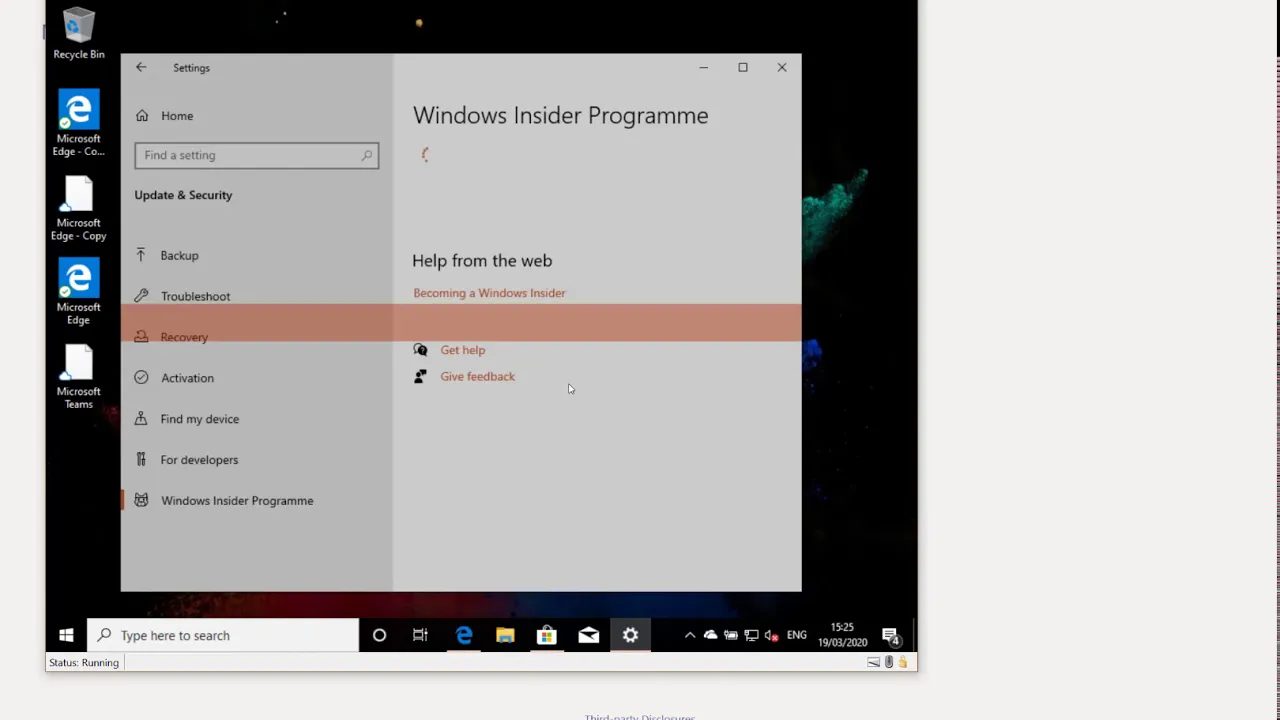
Task: Show hidden system tray icons
Action: click(690, 635)
